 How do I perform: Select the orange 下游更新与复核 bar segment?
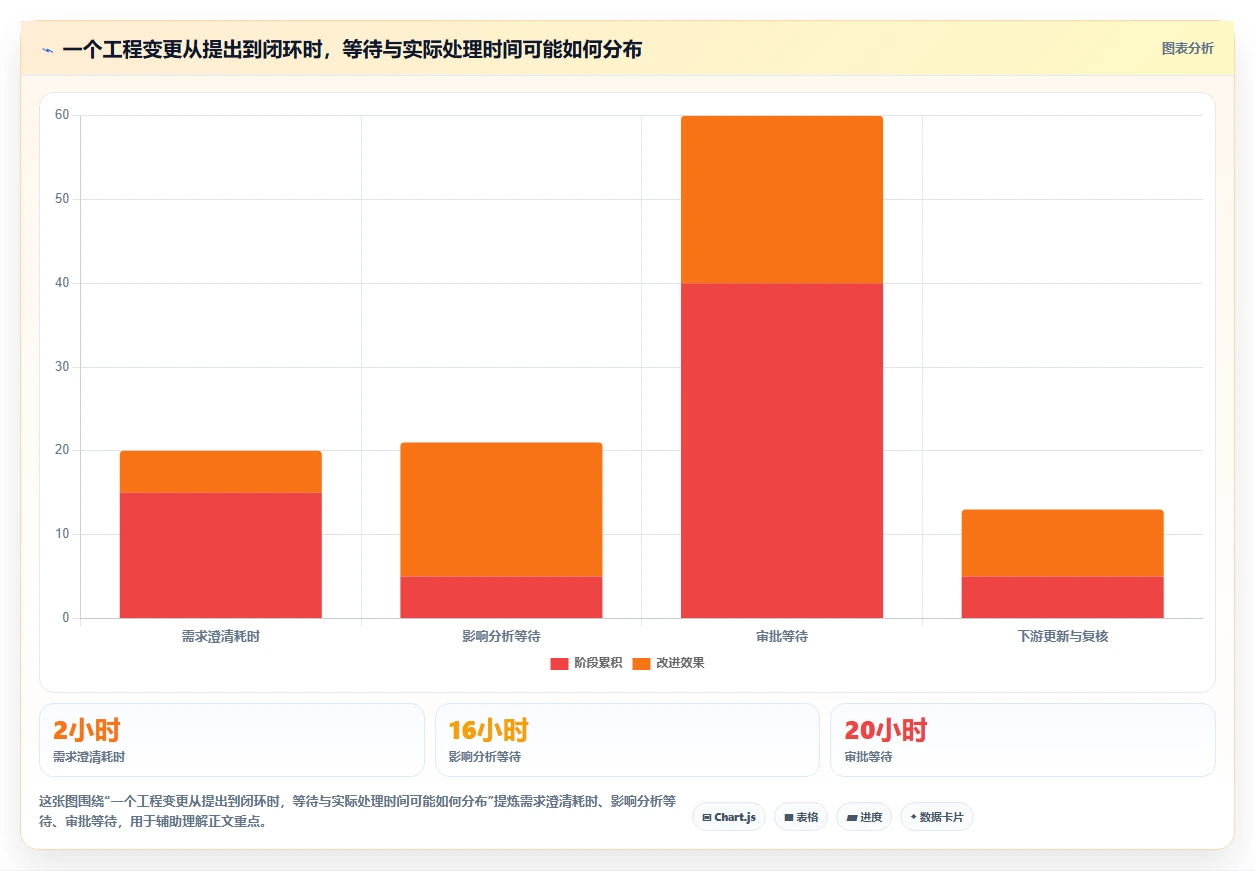click(1062, 543)
